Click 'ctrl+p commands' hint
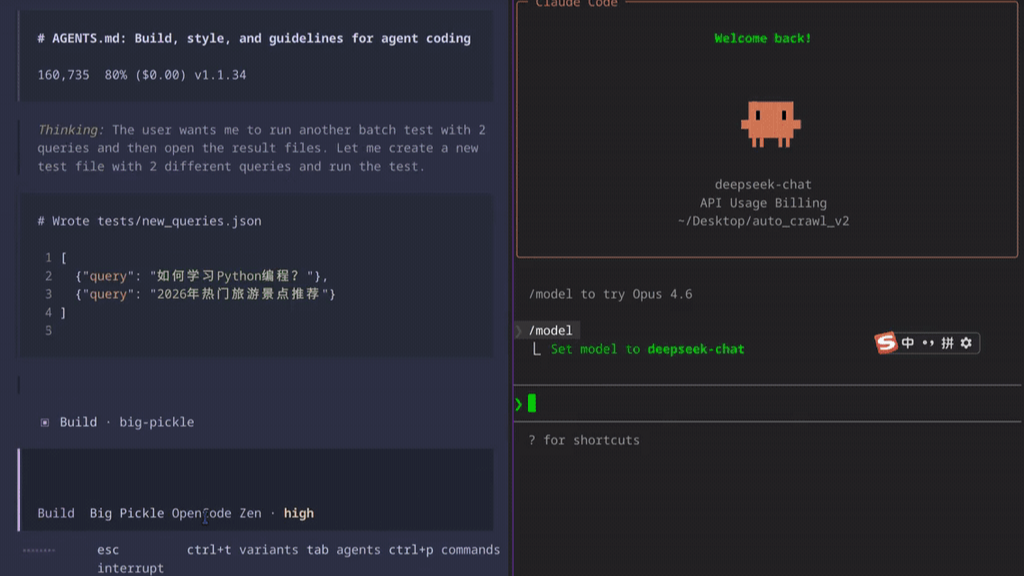The height and width of the screenshot is (576, 1024). (444, 550)
